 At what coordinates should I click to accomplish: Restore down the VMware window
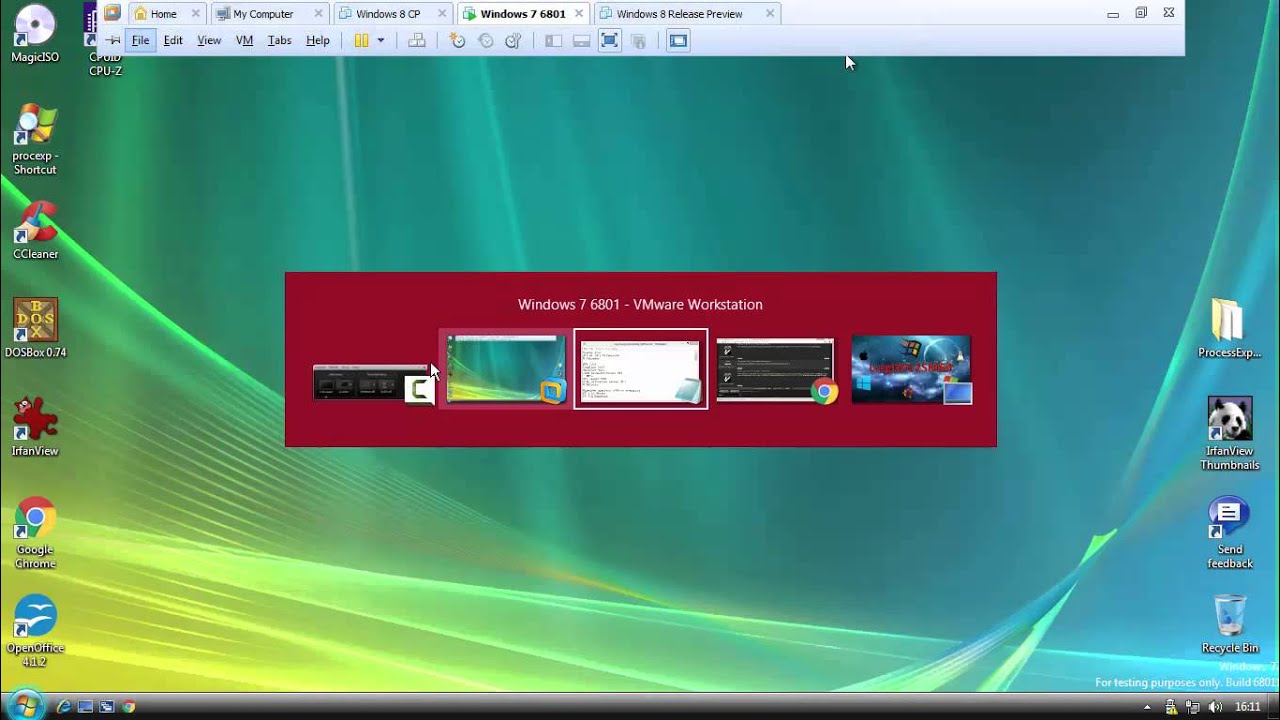click(1141, 13)
